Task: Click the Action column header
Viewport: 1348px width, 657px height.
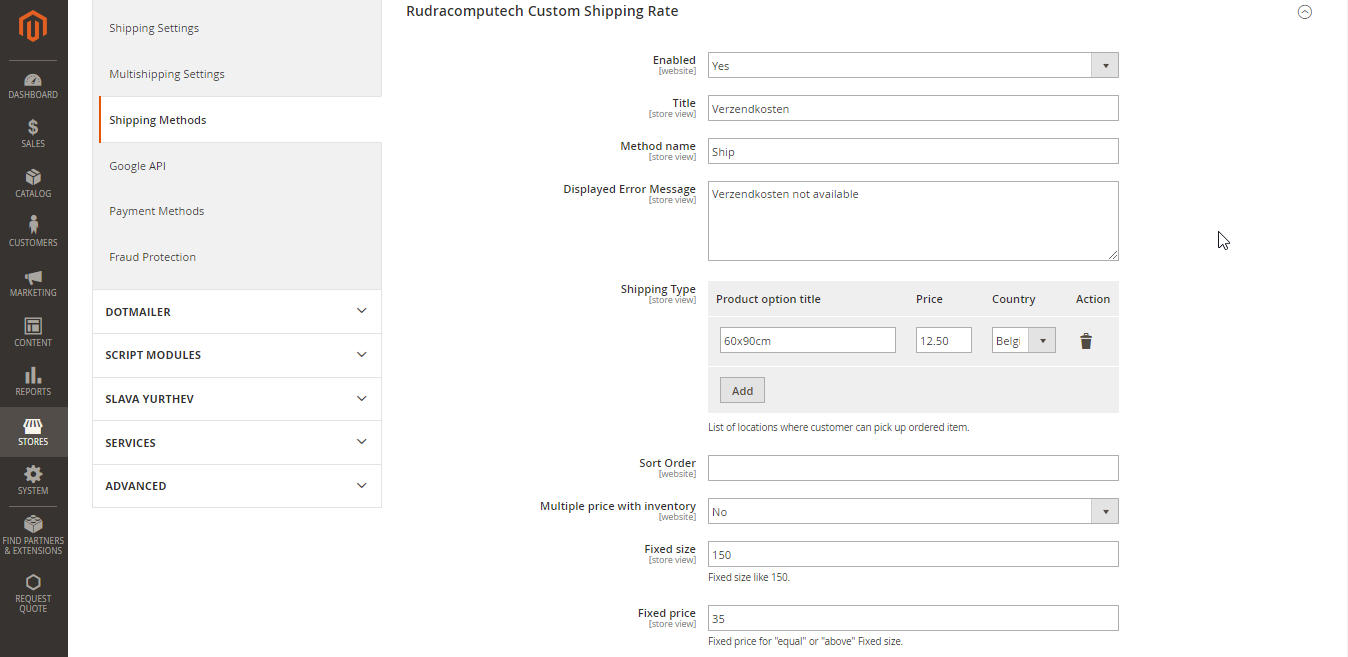Action: pos(1093,299)
